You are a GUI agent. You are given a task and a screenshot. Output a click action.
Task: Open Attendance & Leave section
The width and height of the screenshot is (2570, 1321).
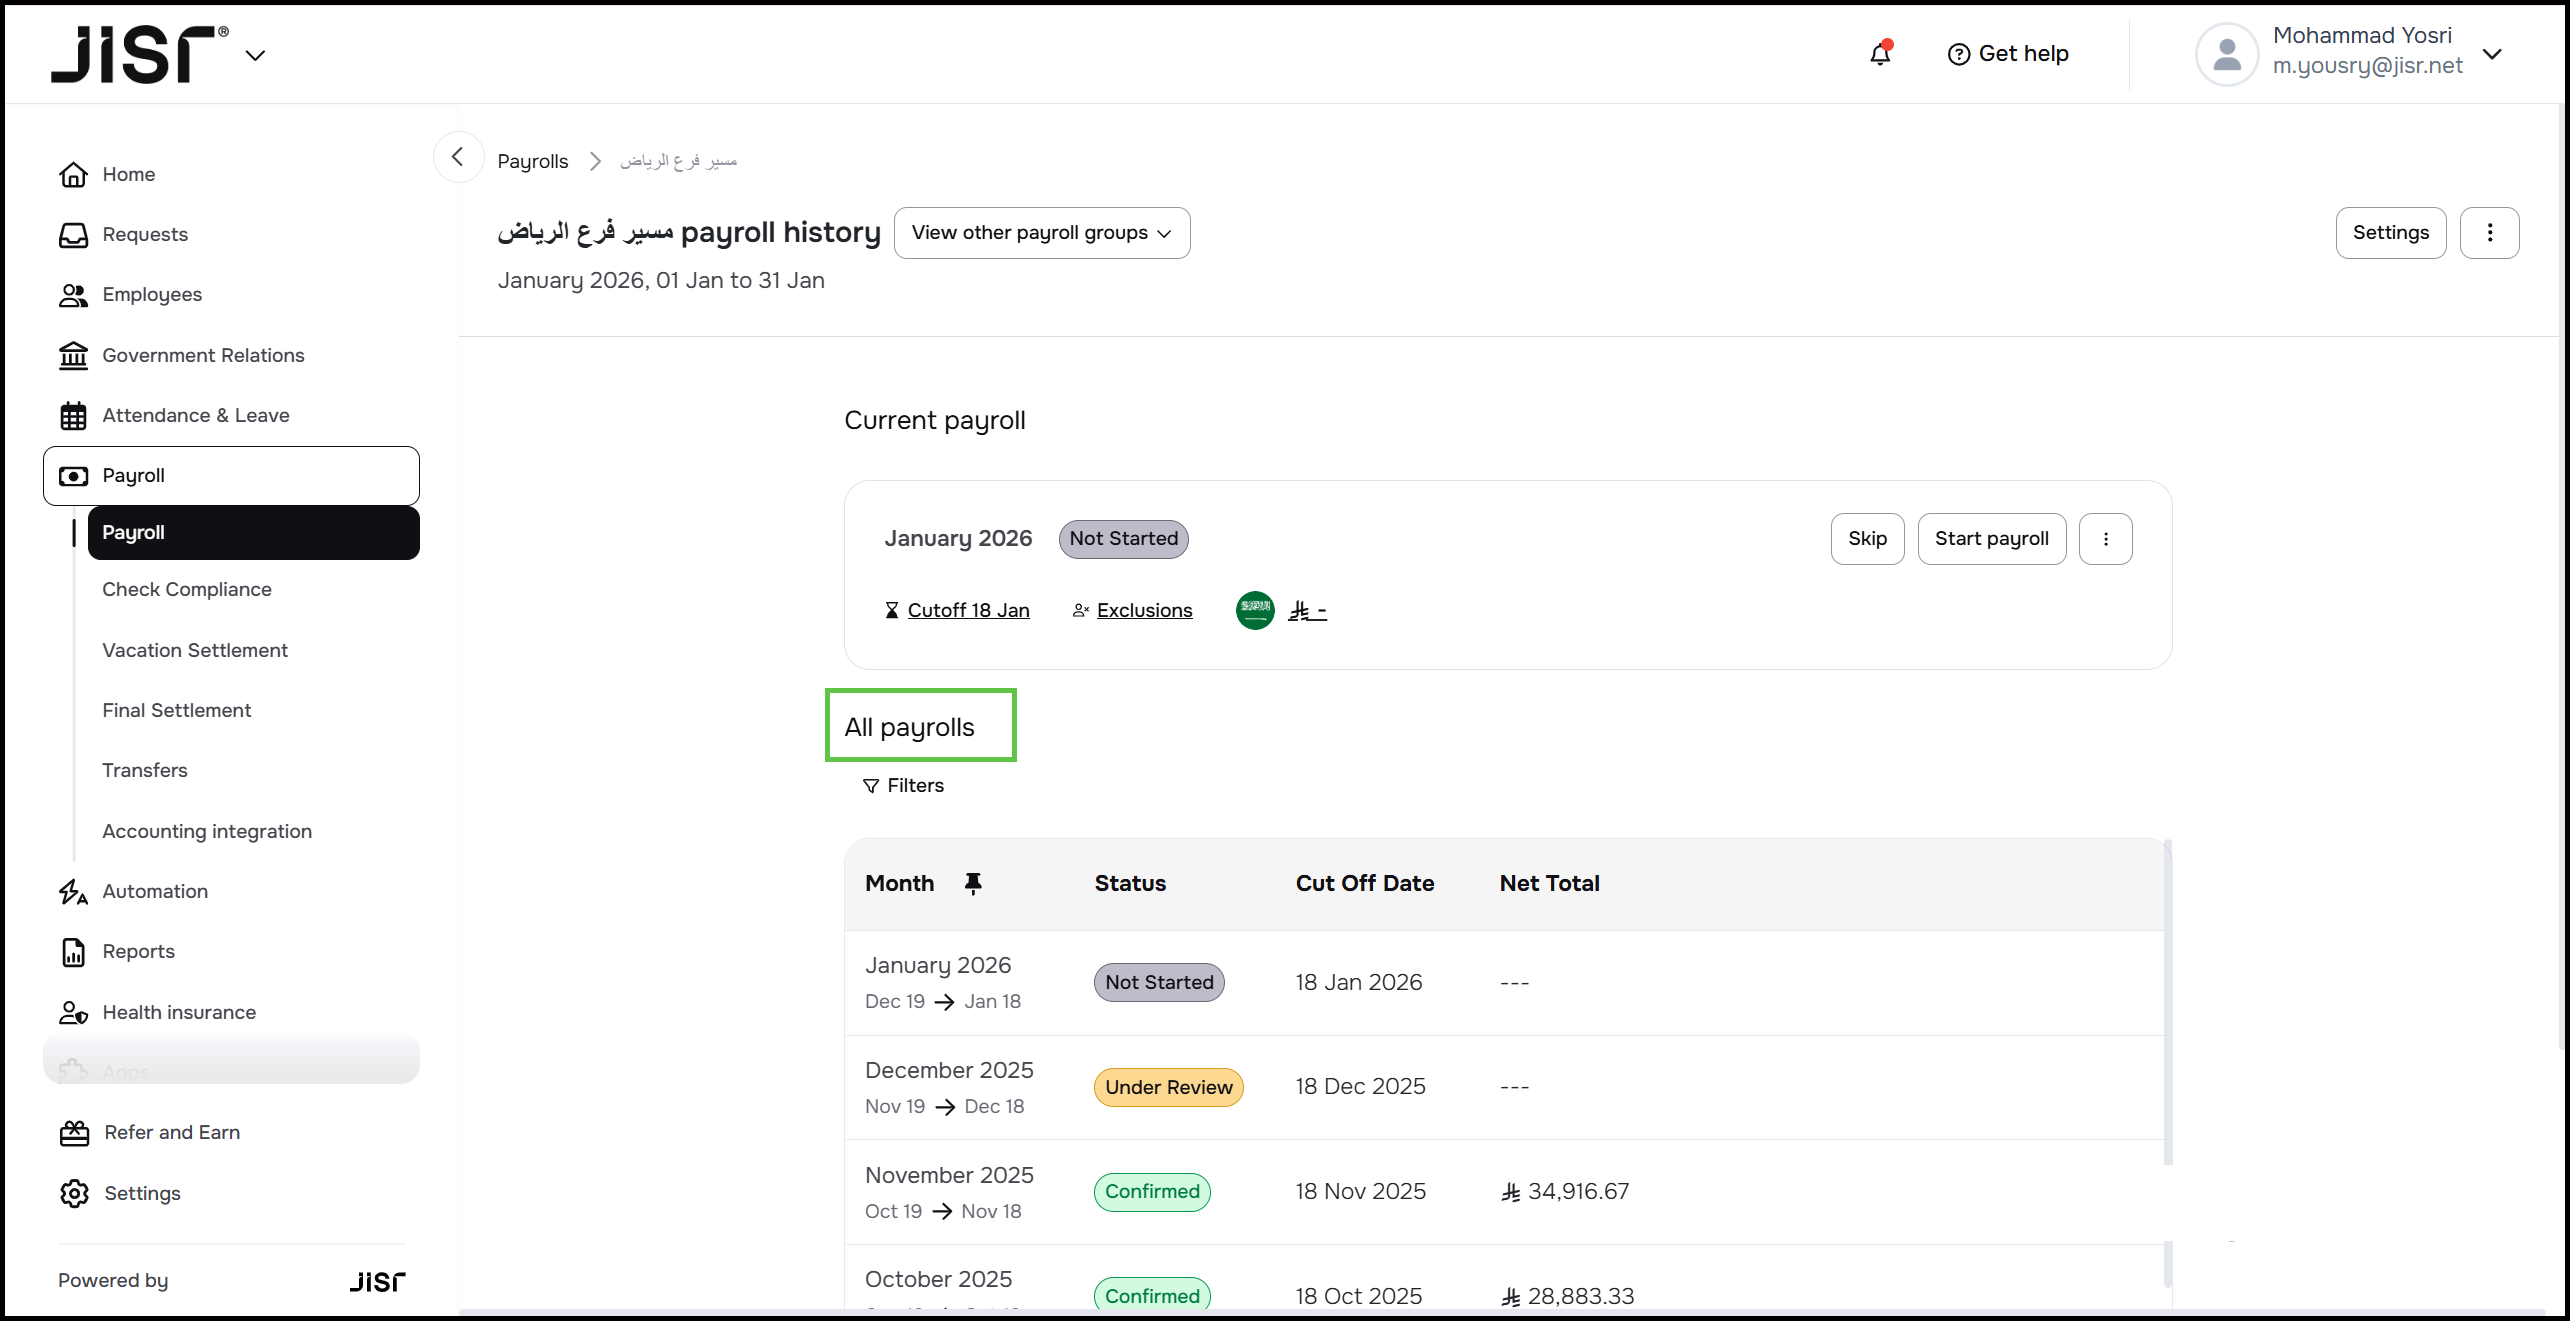click(195, 415)
